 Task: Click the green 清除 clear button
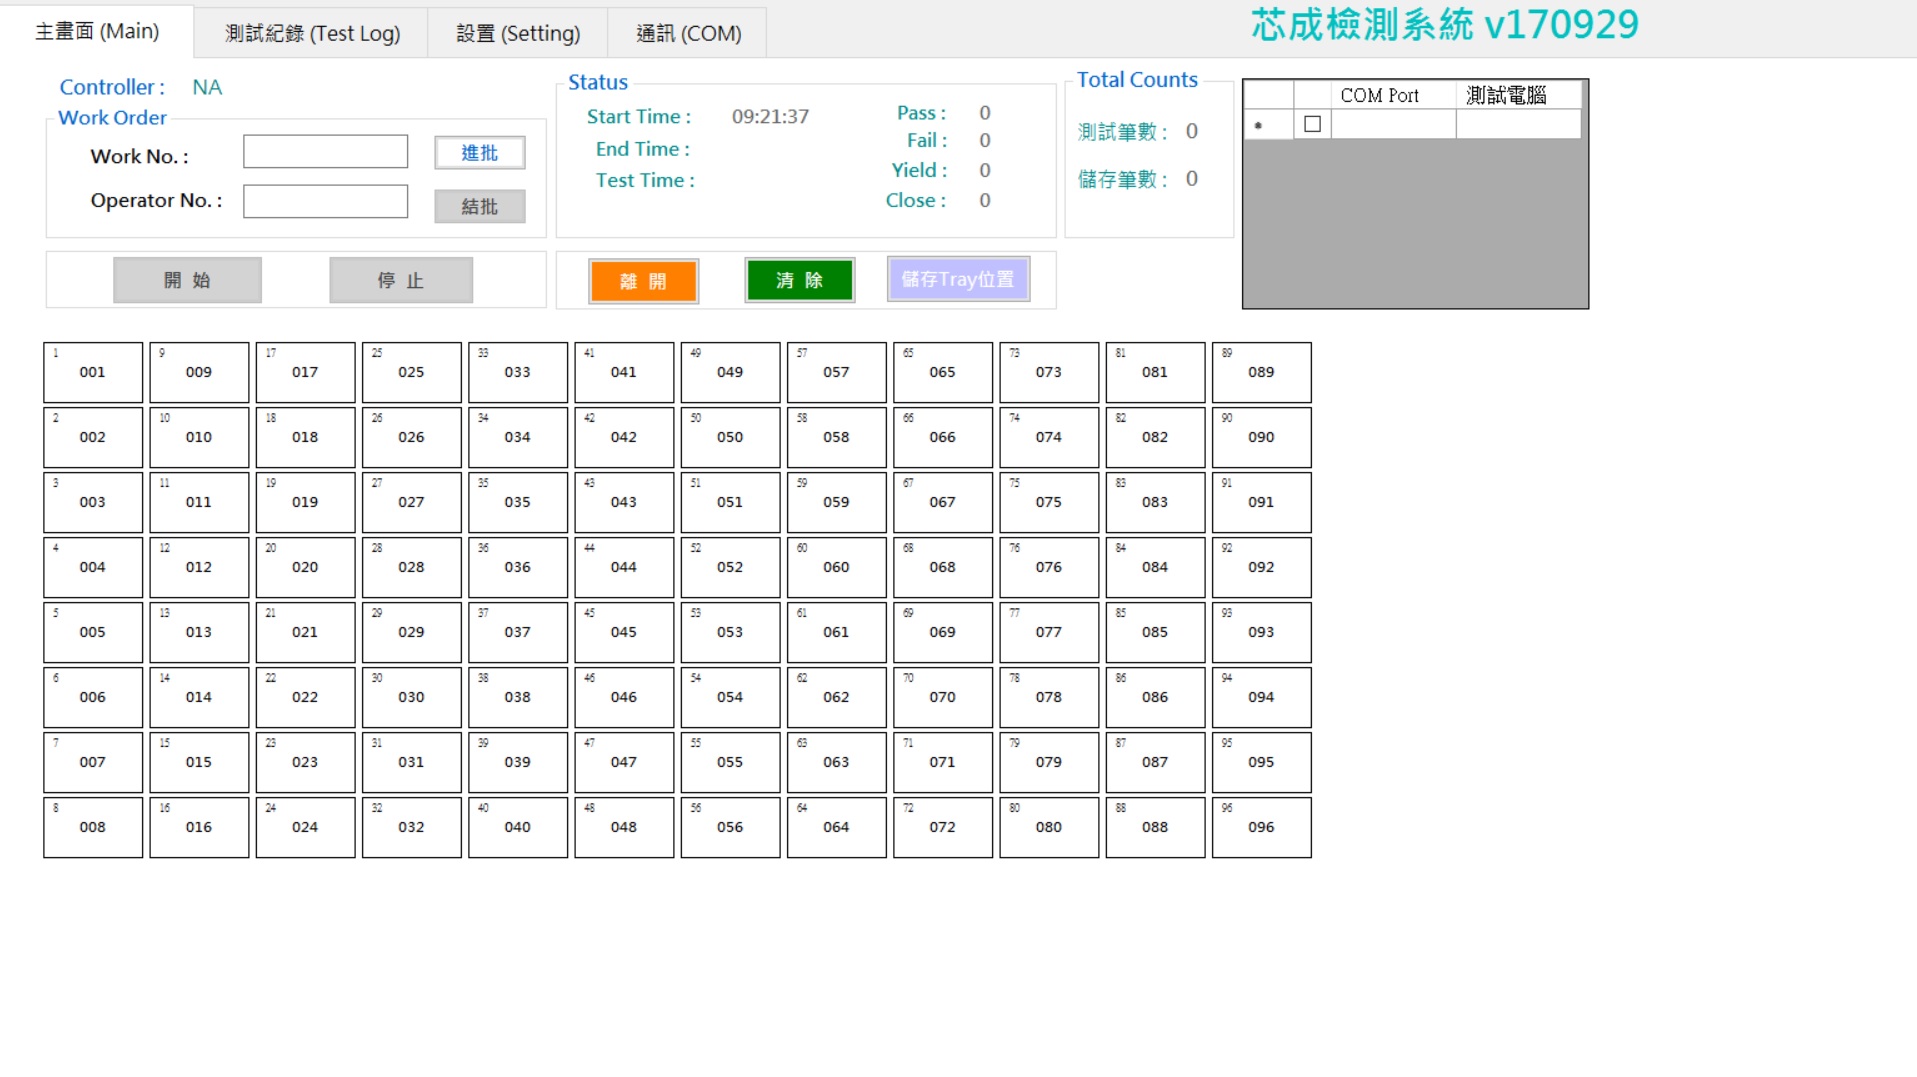[x=799, y=280]
